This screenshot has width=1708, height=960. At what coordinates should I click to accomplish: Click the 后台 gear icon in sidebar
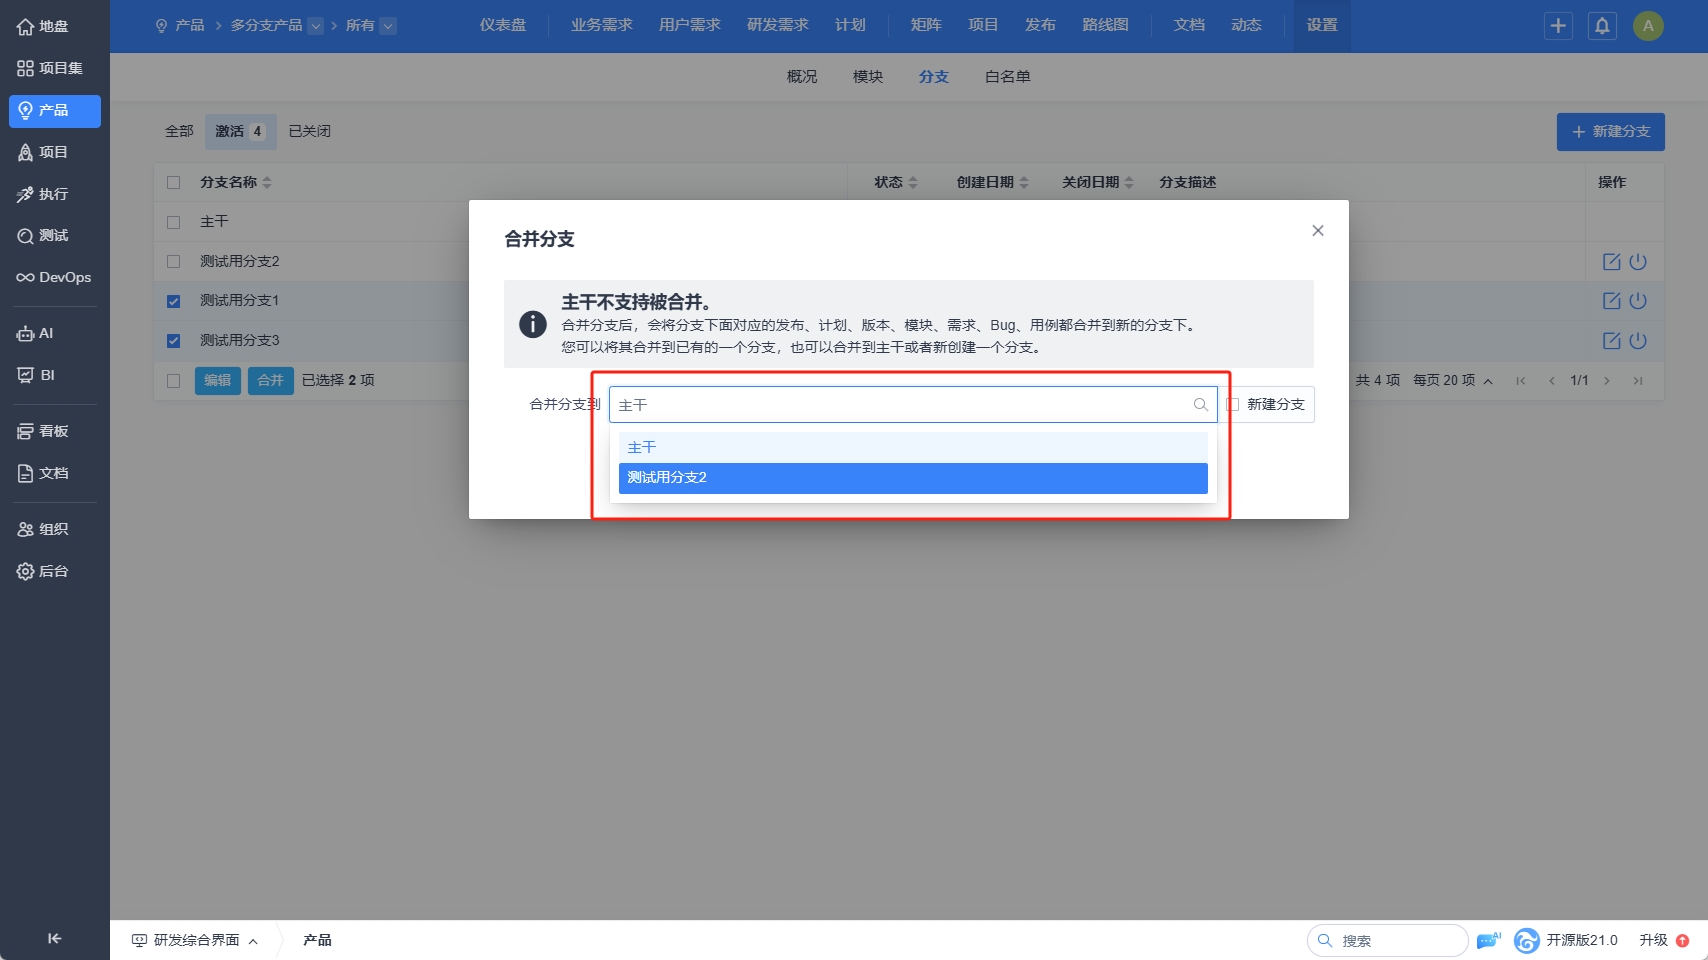[x=25, y=572]
